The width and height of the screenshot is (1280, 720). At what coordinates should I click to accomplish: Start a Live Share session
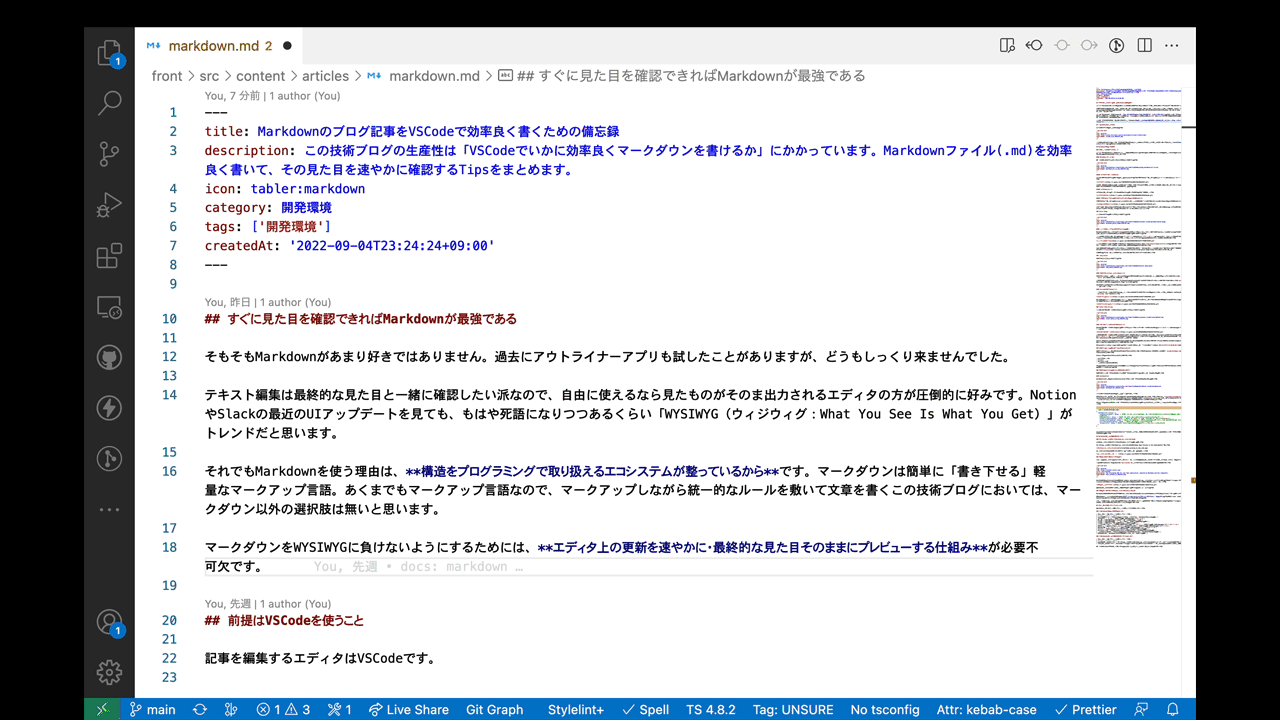(x=409, y=709)
